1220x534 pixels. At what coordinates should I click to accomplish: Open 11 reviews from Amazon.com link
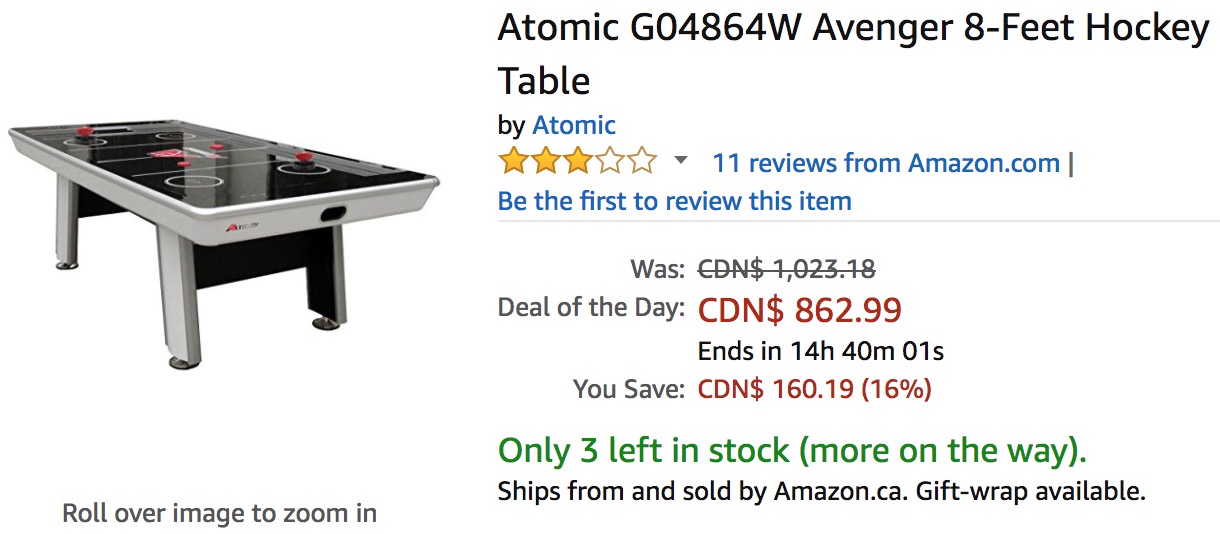click(x=886, y=163)
